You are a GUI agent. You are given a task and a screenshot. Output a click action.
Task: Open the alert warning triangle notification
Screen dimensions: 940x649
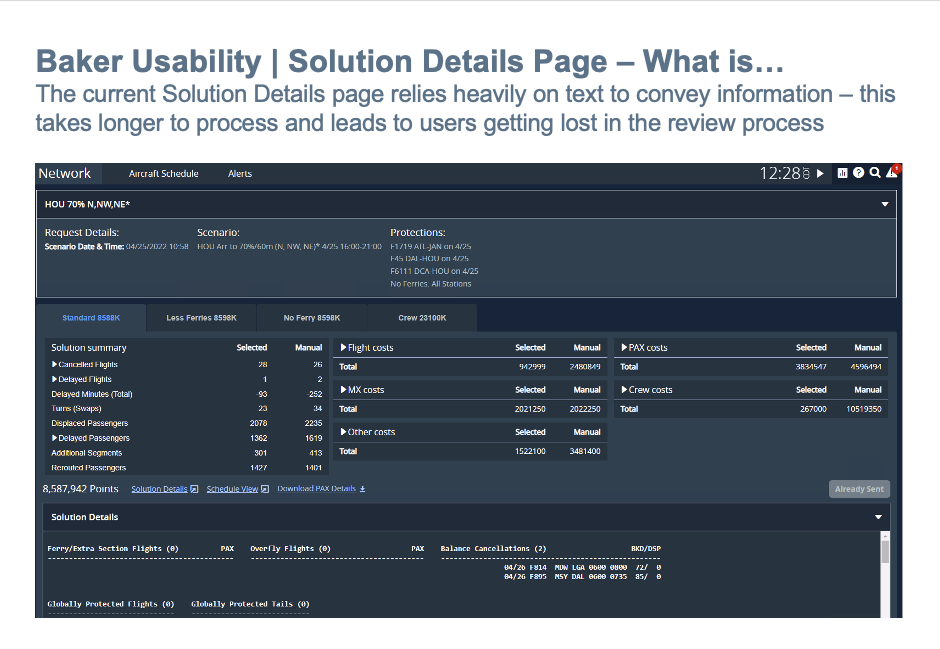(891, 173)
